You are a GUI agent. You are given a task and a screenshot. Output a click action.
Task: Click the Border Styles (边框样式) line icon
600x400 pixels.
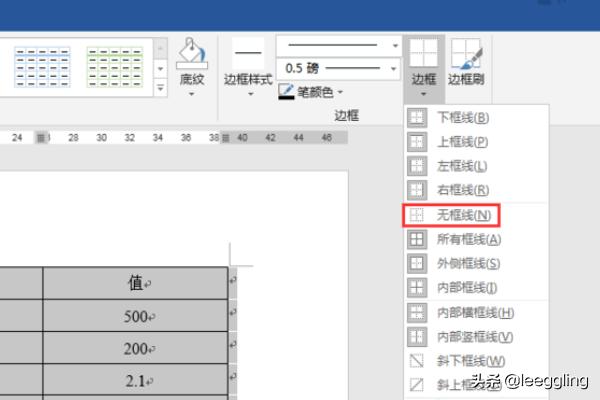pyautogui.click(x=248, y=53)
